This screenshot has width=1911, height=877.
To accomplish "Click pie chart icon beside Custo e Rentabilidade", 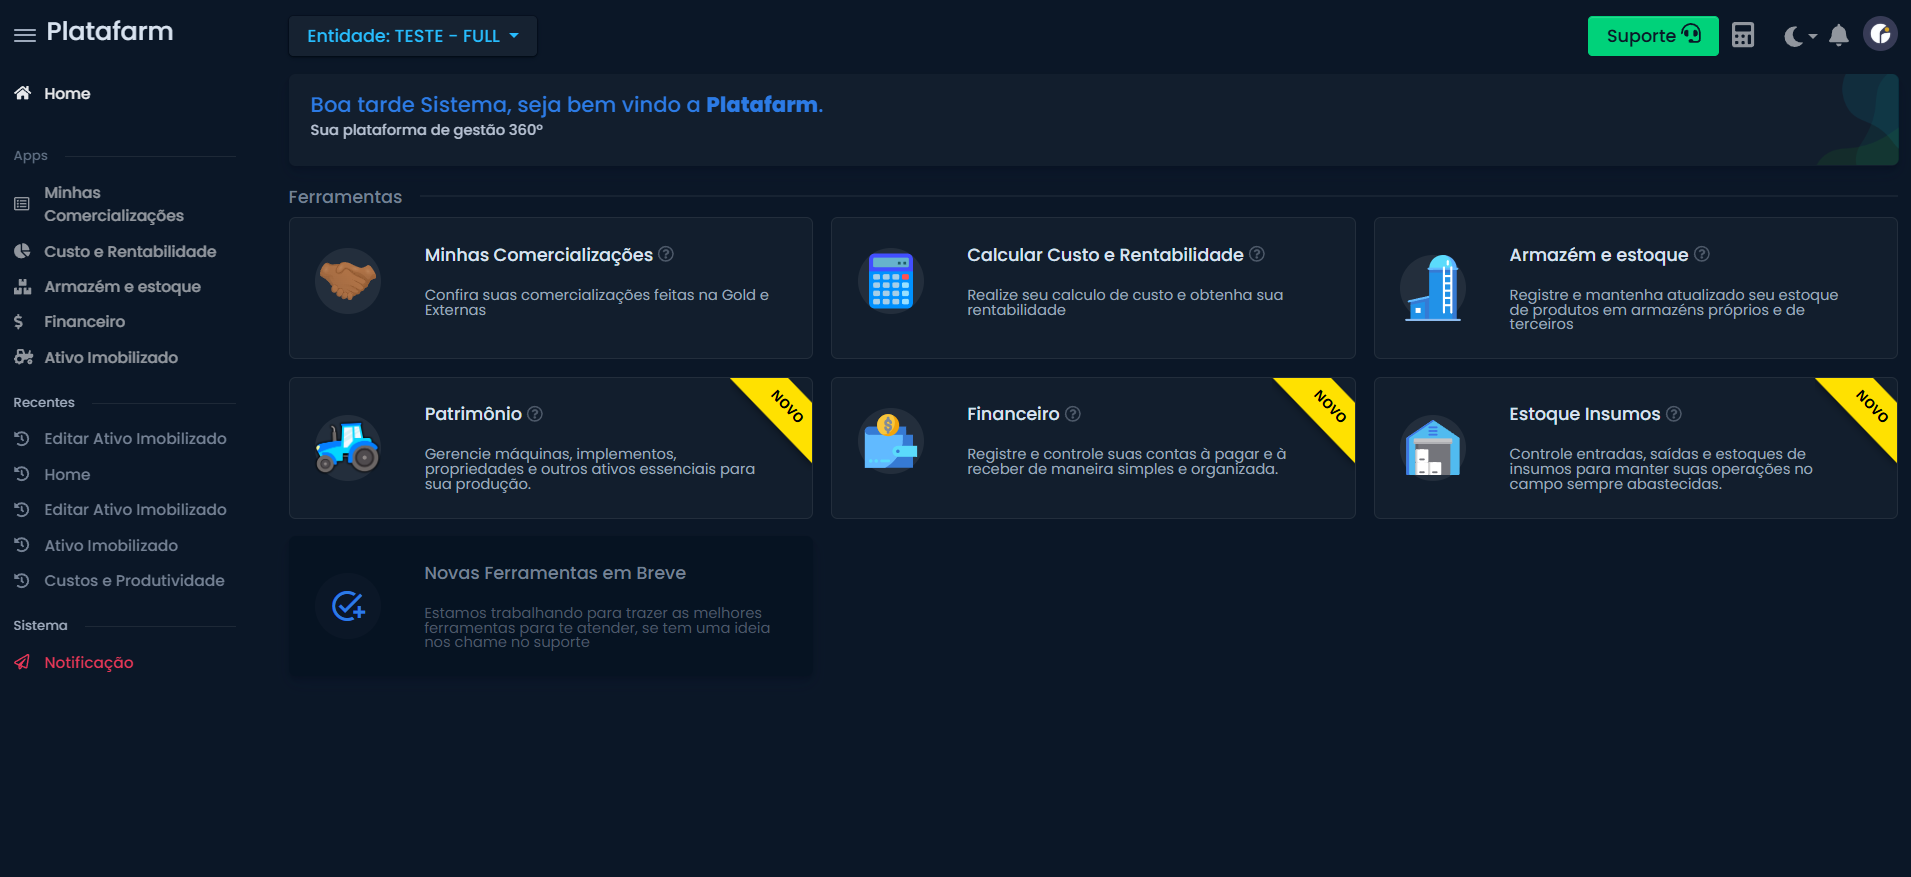I will 22,251.
